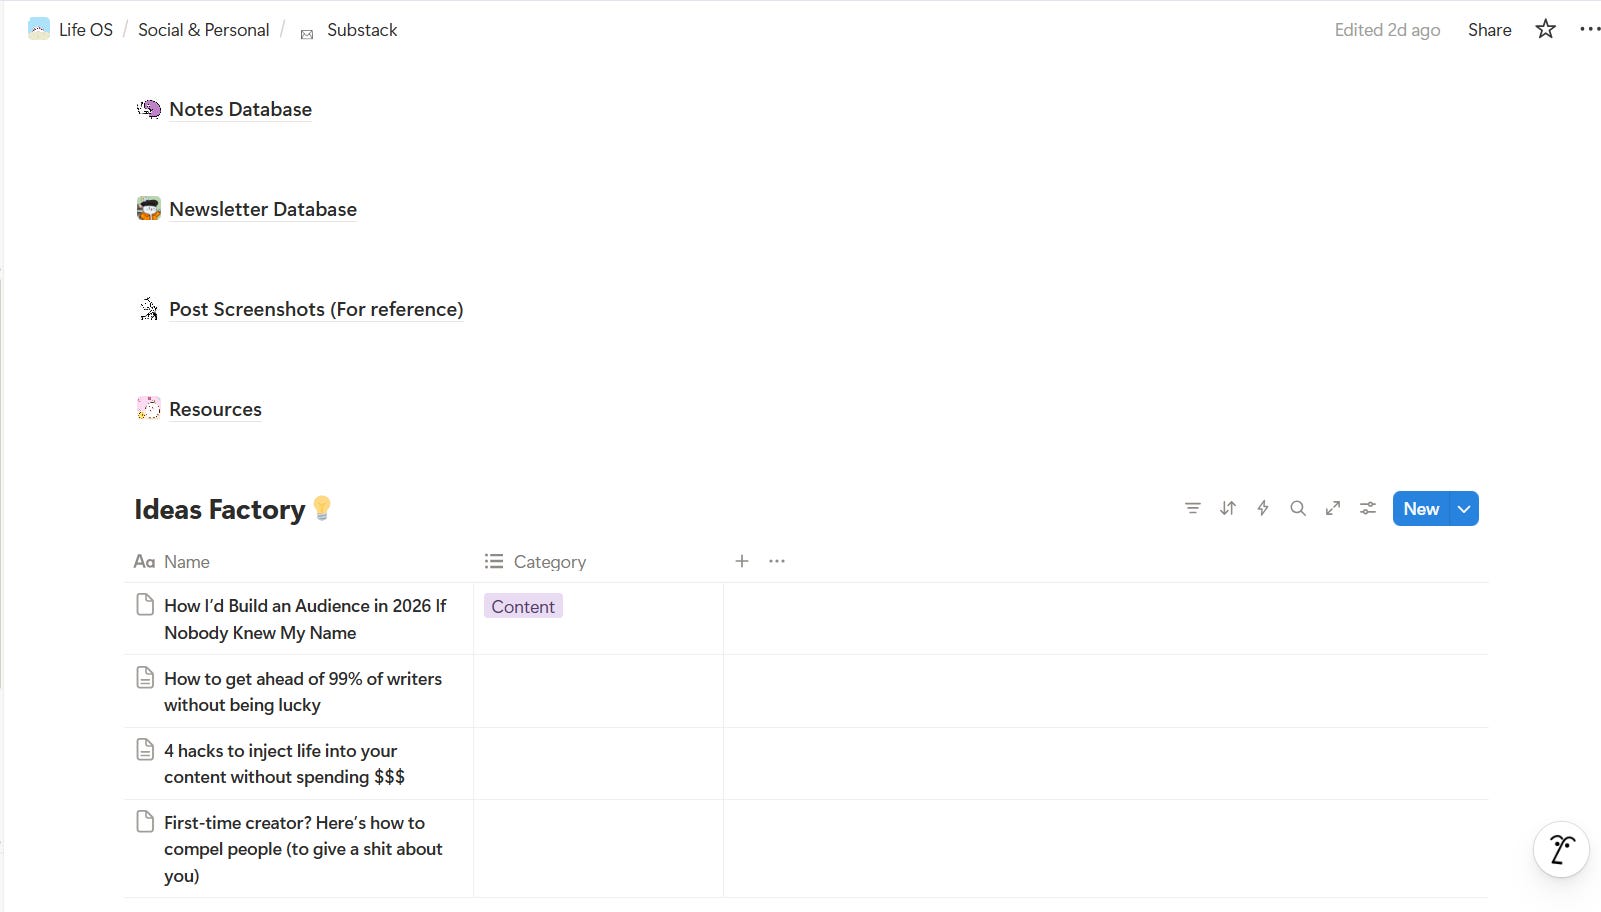Click the light bulb emoji in title

(x=322, y=508)
